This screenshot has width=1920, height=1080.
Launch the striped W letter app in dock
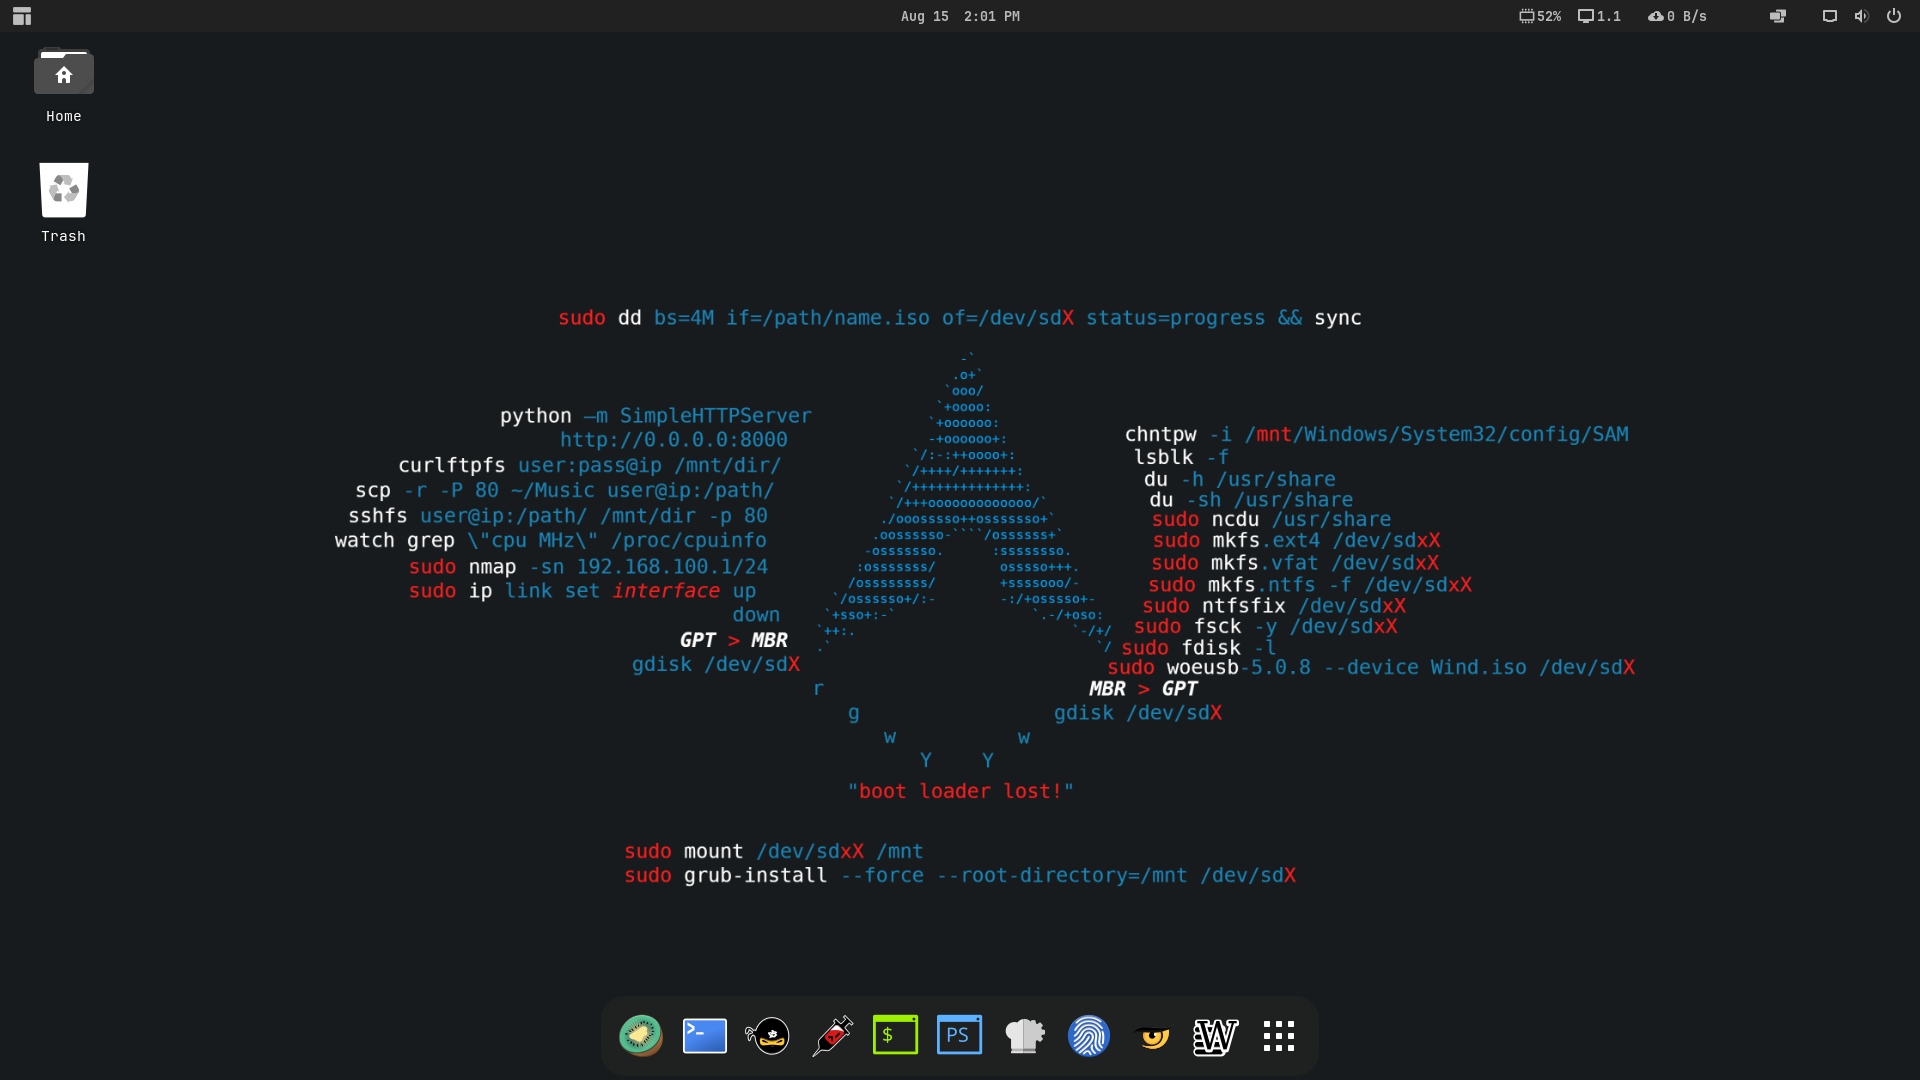(1216, 1037)
